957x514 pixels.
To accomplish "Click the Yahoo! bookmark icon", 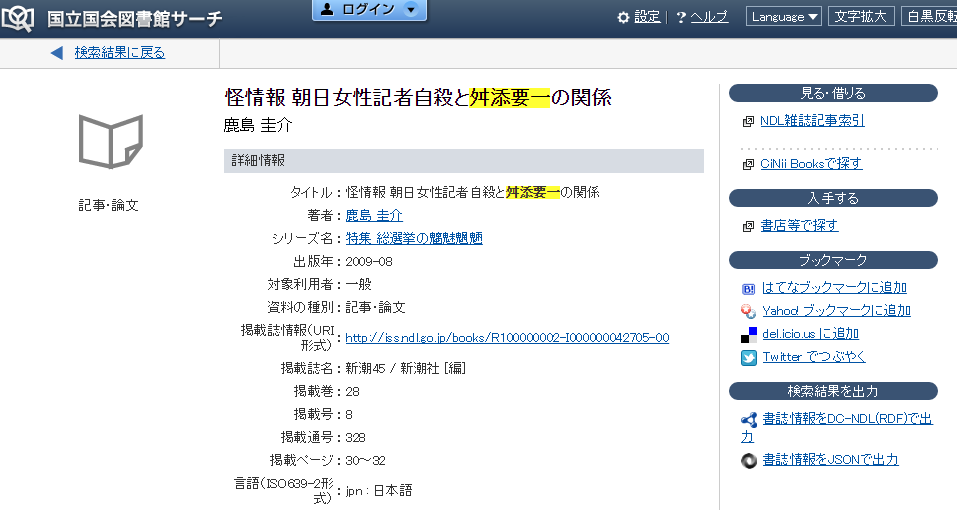I will point(748,311).
